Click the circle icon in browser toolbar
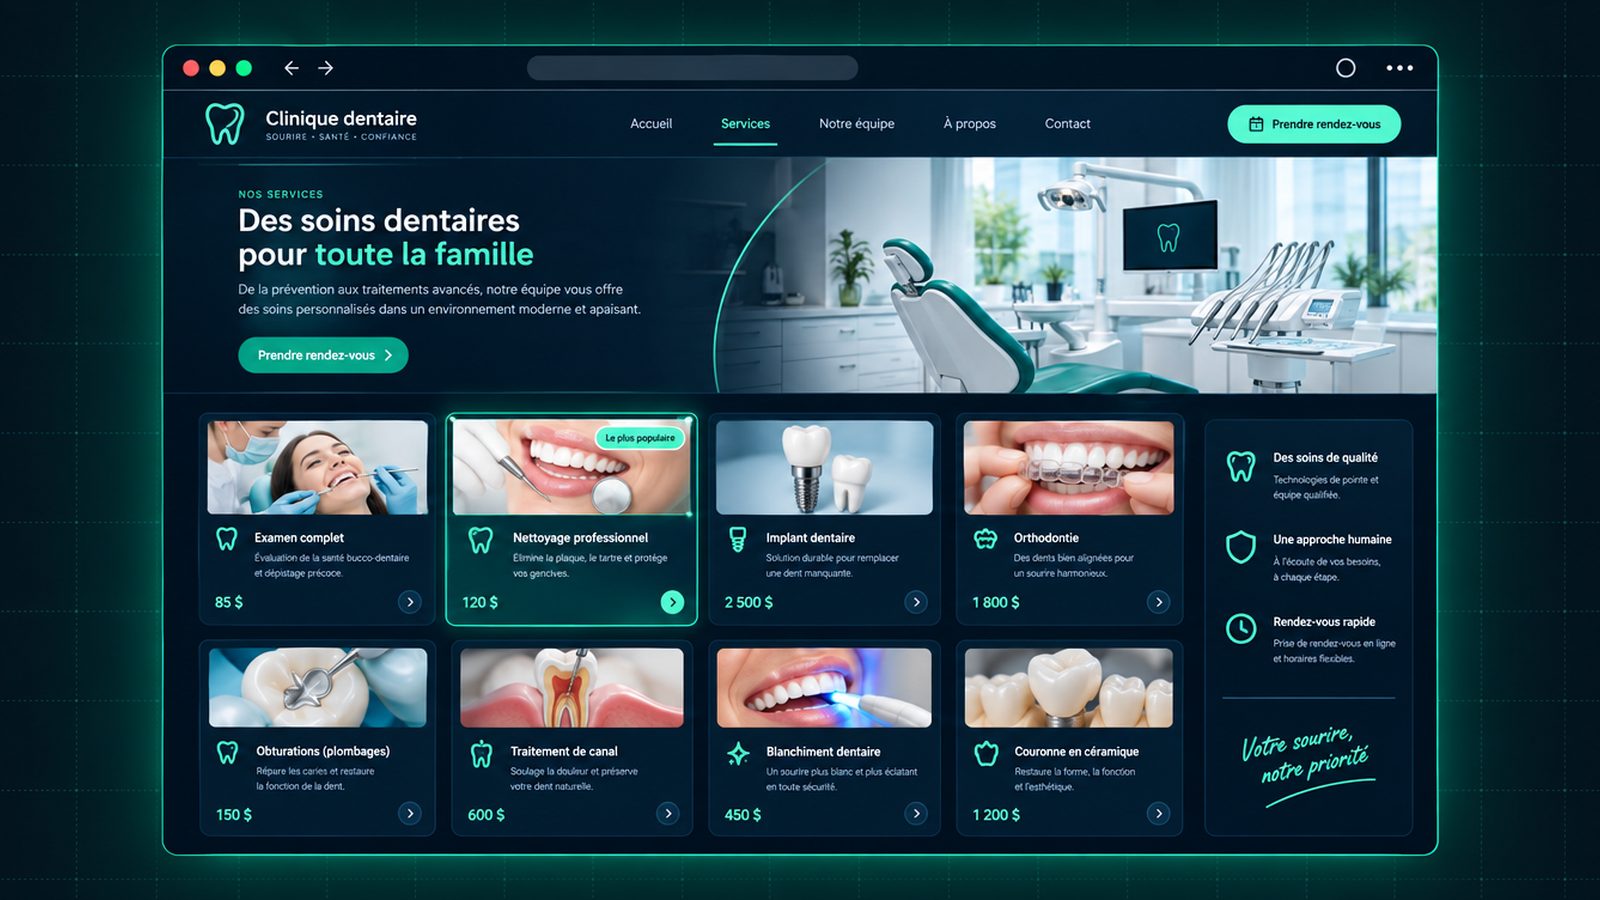Image resolution: width=1600 pixels, height=900 pixels. coord(1346,68)
